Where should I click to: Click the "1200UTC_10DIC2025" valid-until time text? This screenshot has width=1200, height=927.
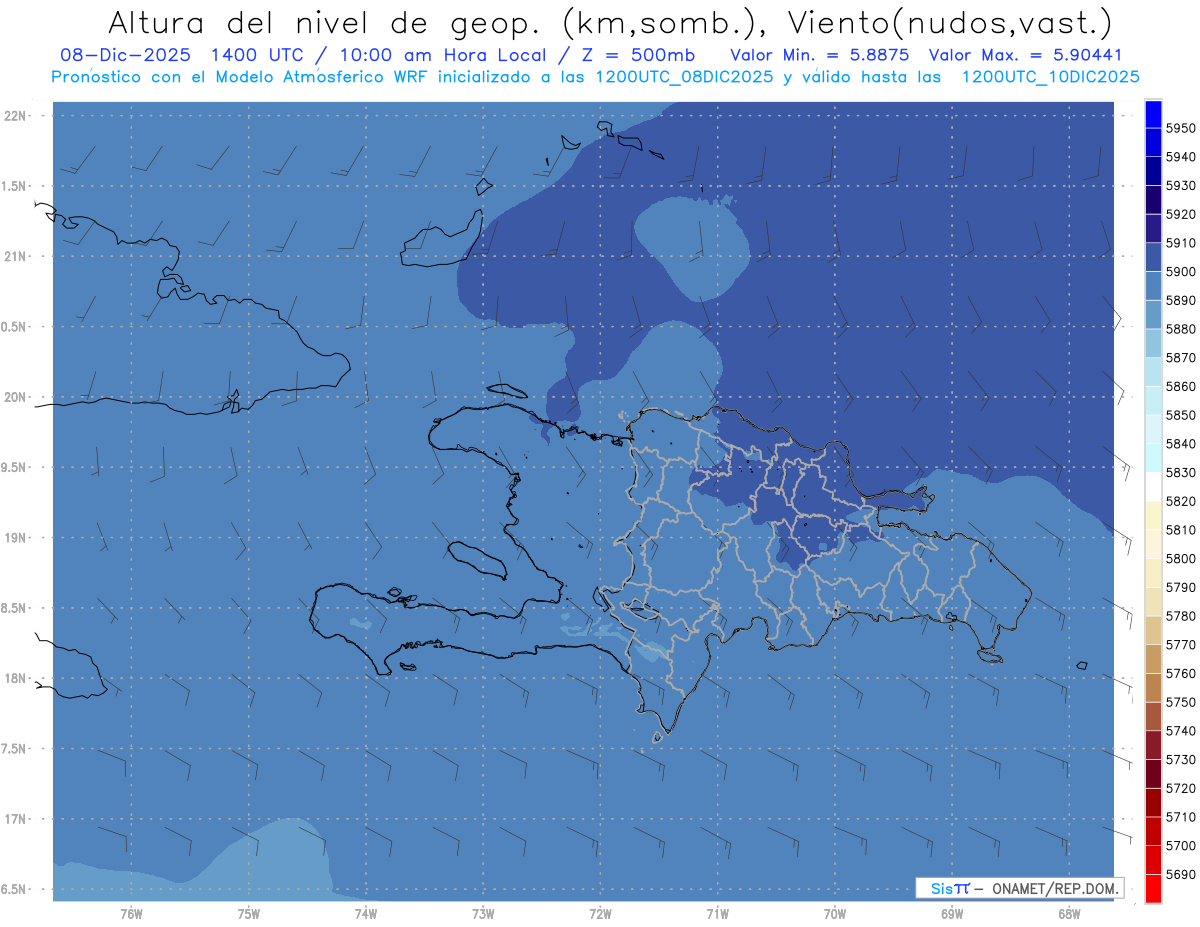click(x=1050, y=77)
